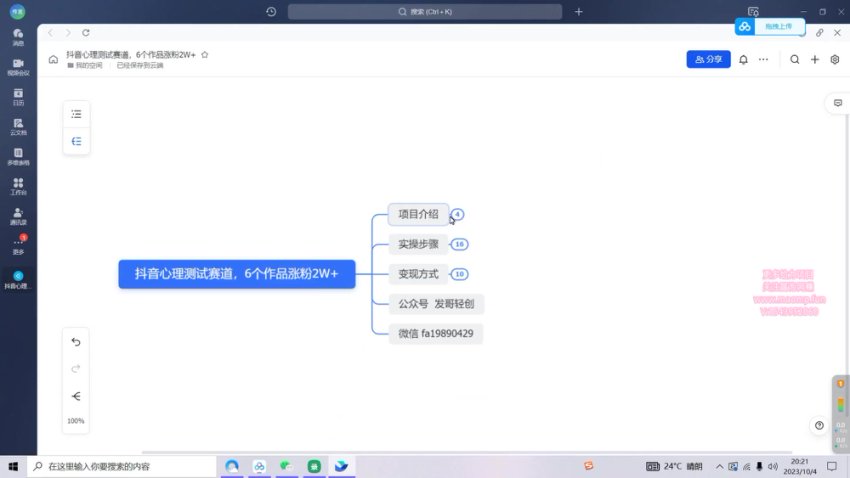
Task: Click the document settings gear icon
Action: [835, 60]
